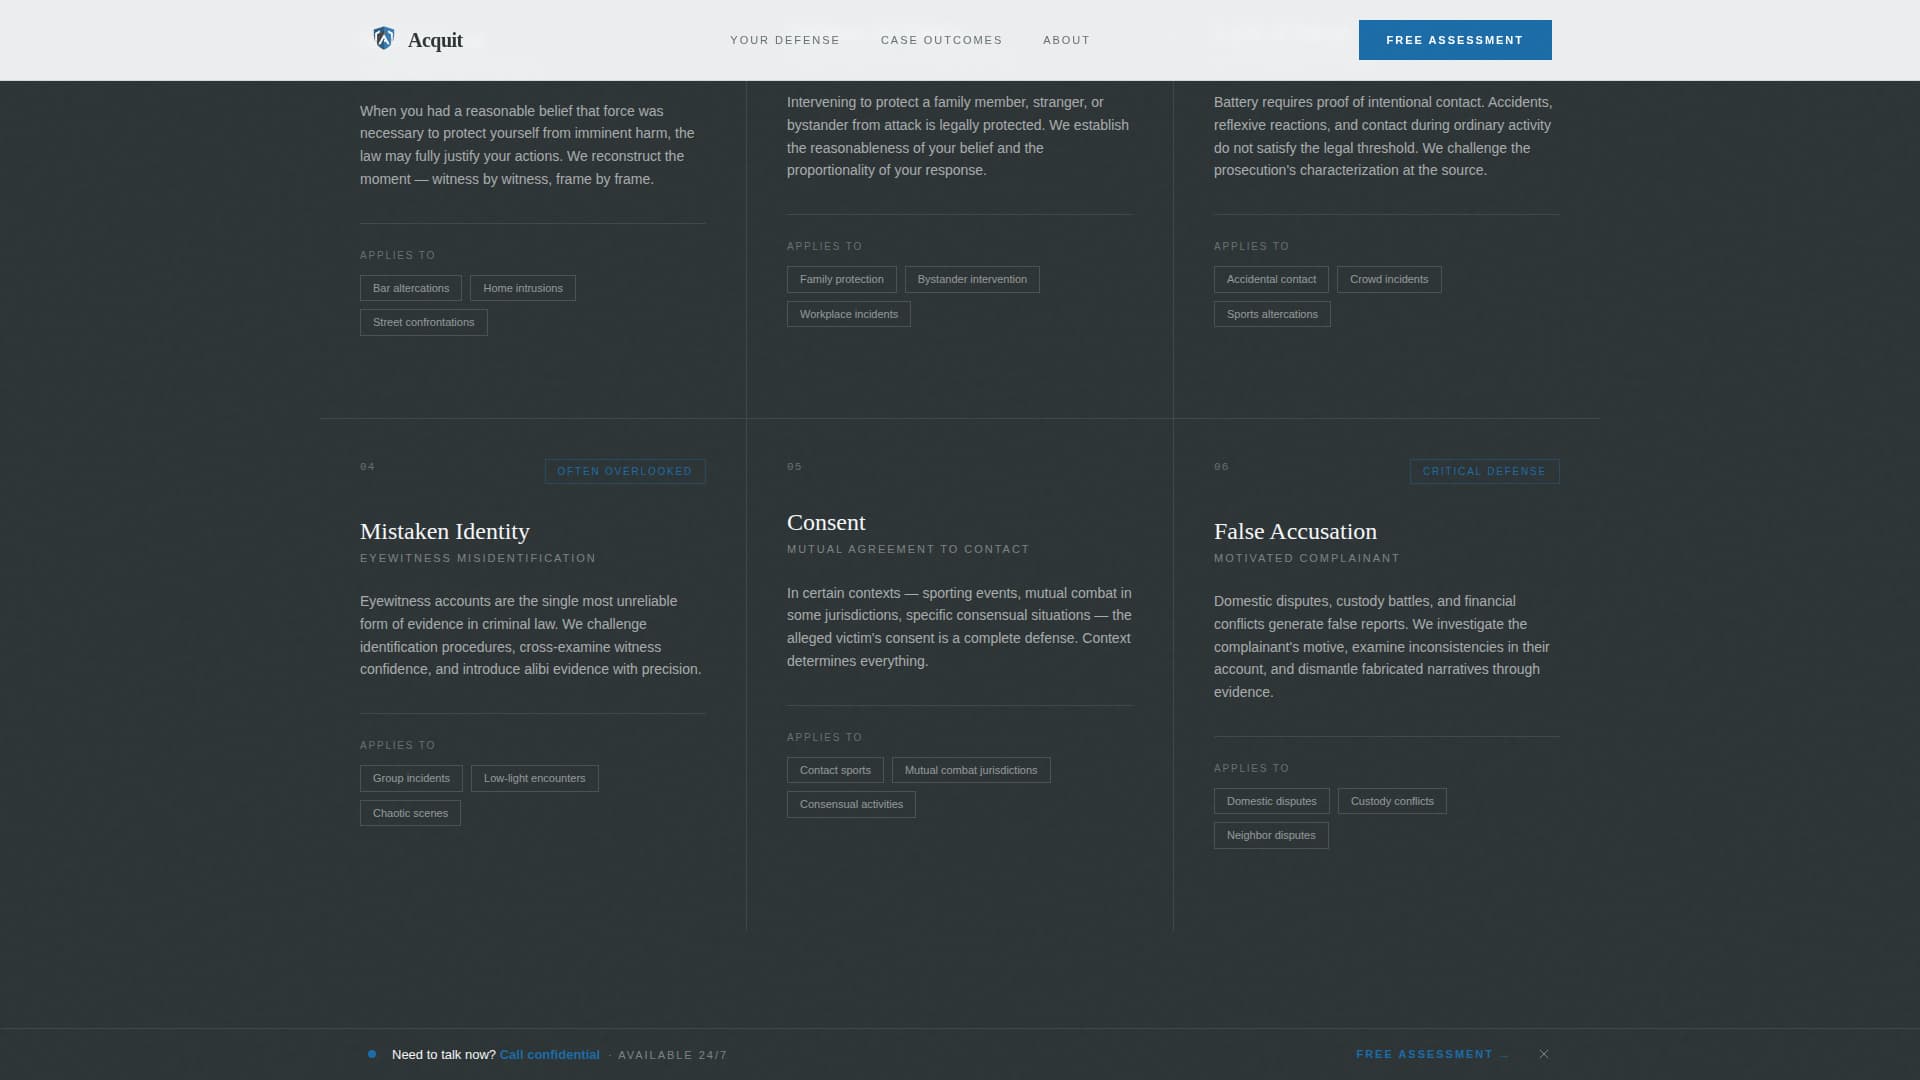Open the Call confidential link
This screenshot has width=1920, height=1080.
point(549,1054)
